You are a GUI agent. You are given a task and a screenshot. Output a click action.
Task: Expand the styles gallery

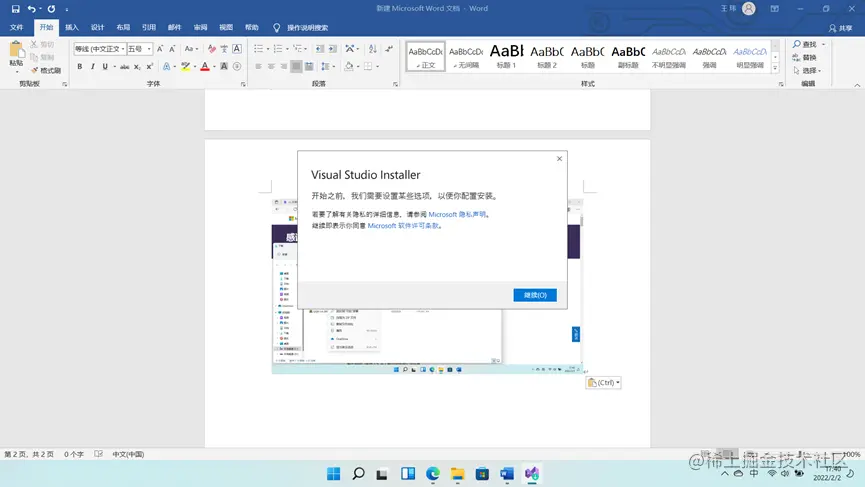[x=775, y=68]
